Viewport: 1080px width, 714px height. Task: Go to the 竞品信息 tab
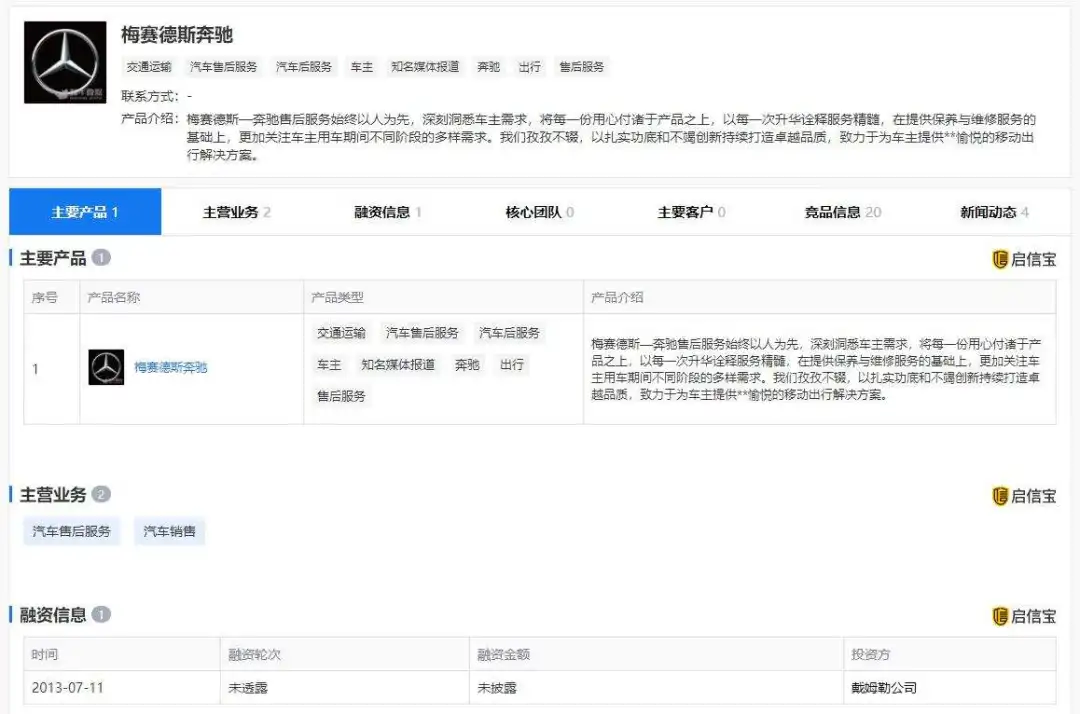842,212
